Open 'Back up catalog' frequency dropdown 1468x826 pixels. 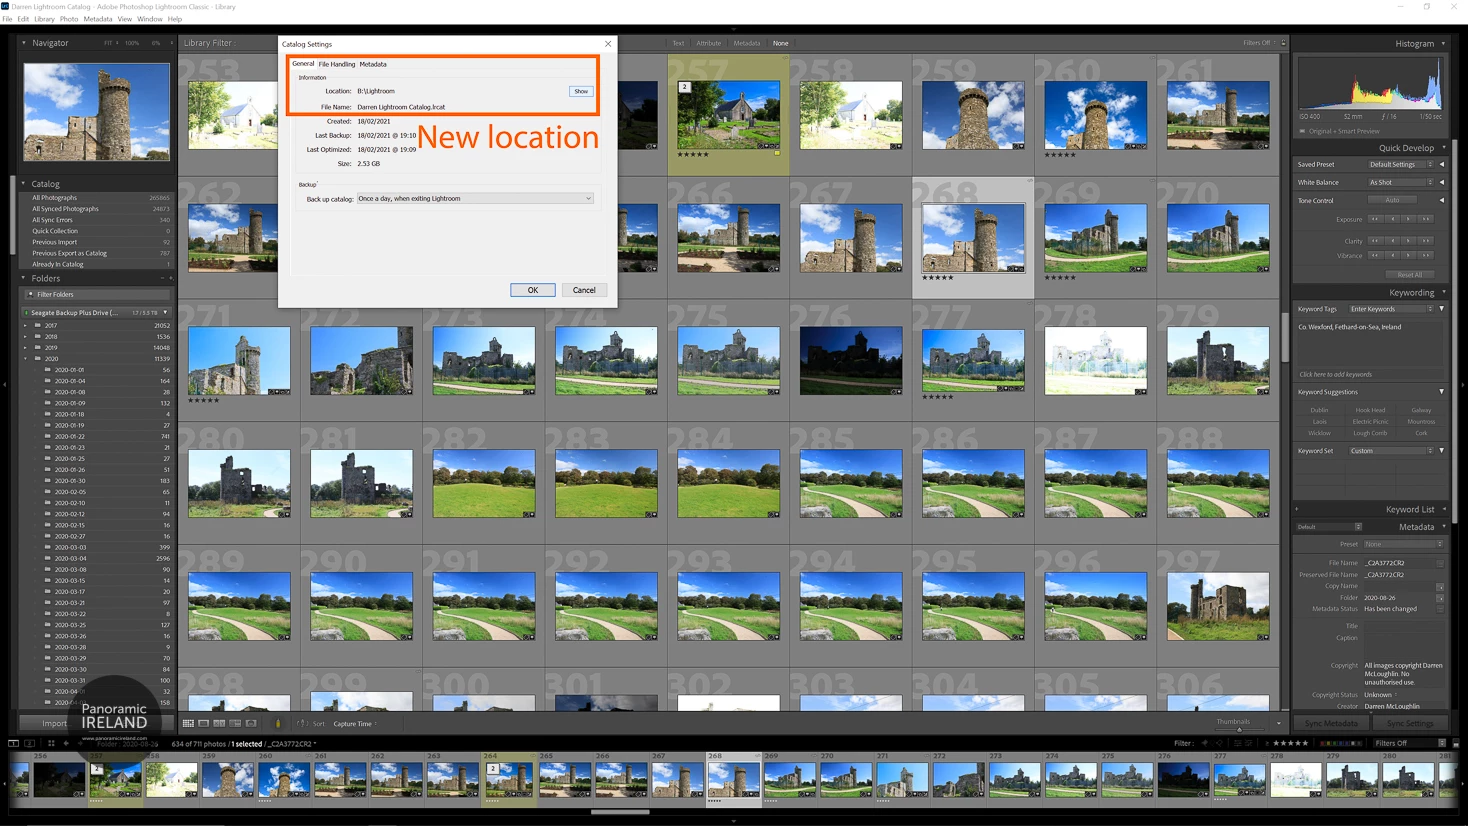pyautogui.click(x=475, y=198)
